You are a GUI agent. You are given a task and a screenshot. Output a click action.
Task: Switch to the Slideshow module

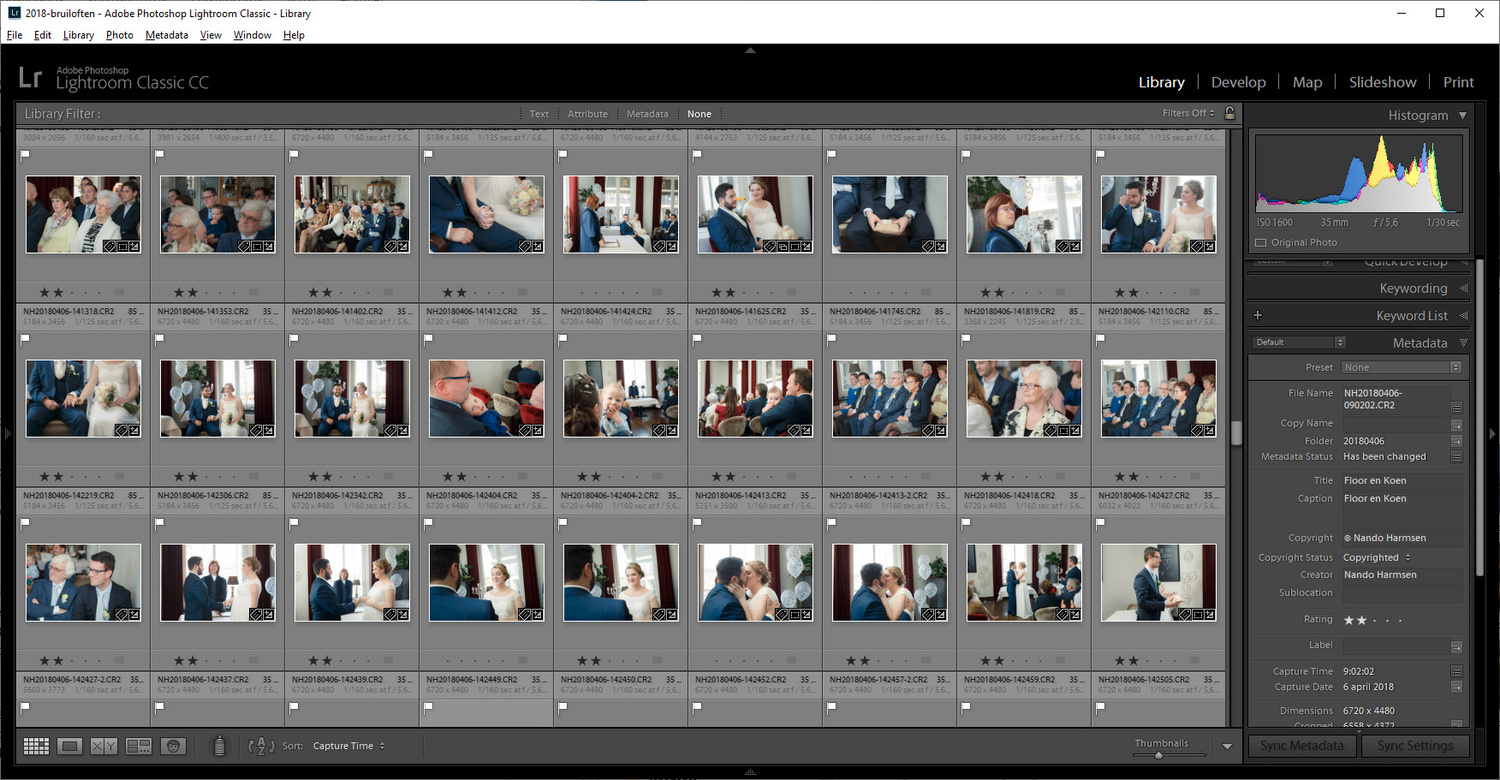pos(1382,82)
